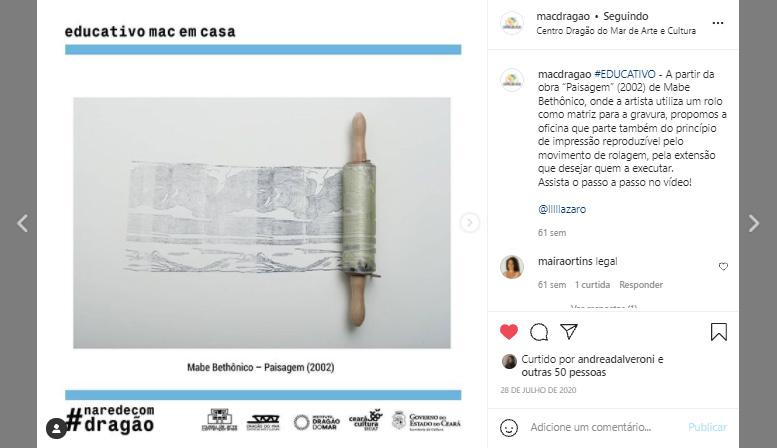Expand the hidden replies under the comment

coord(604,307)
